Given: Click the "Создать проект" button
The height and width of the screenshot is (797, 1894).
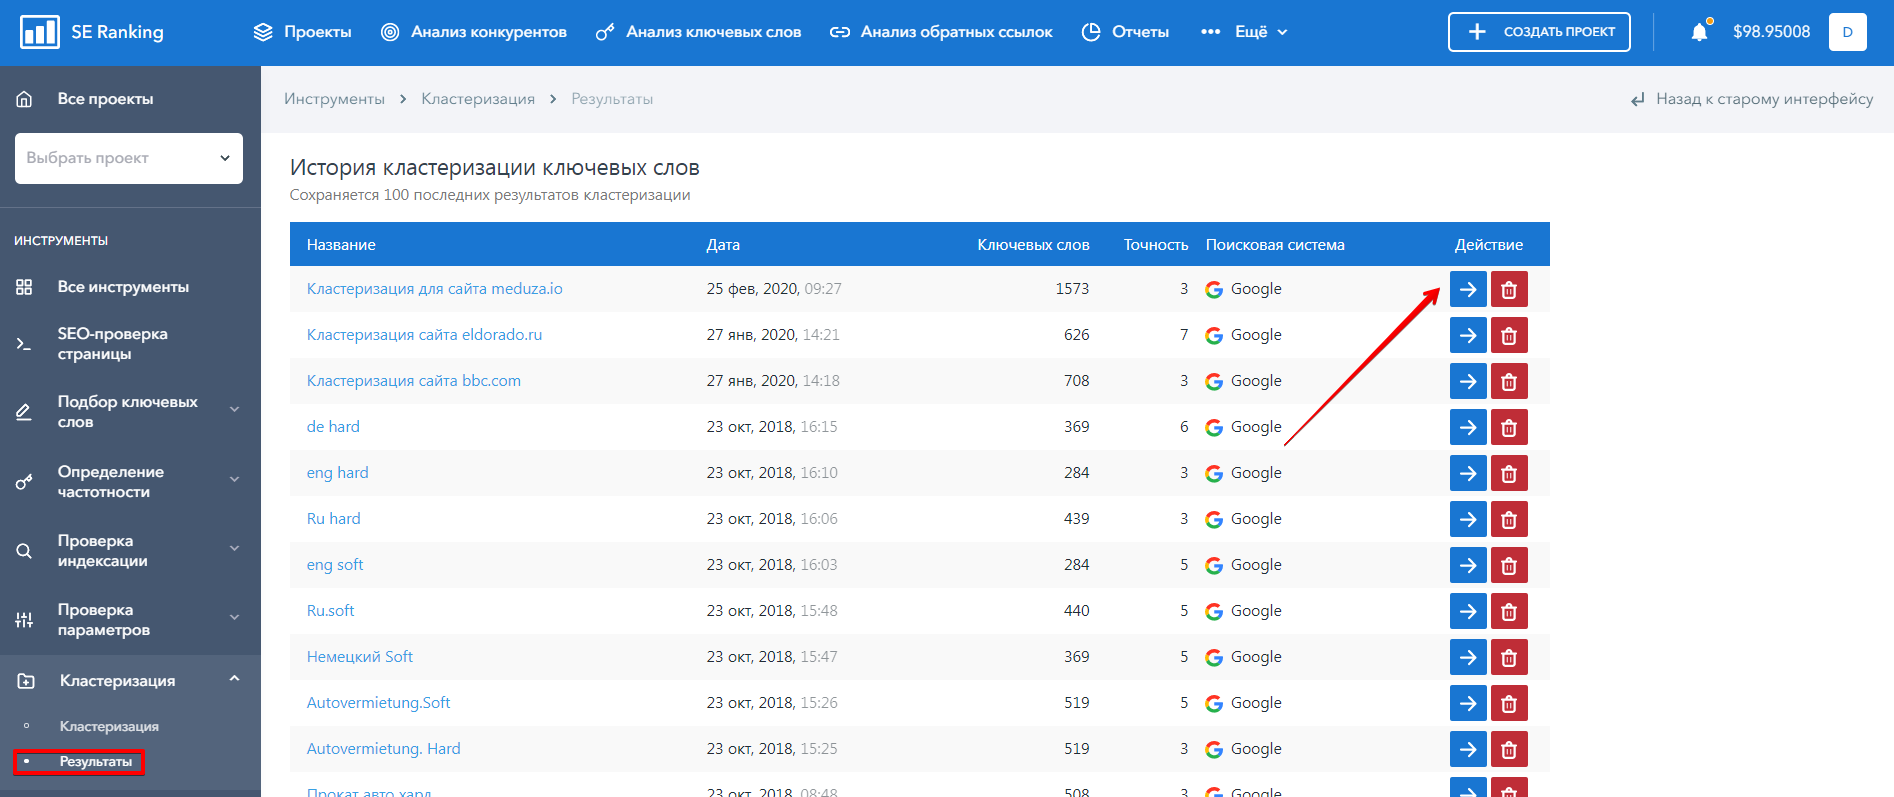Looking at the screenshot, I should point(1538,32).
